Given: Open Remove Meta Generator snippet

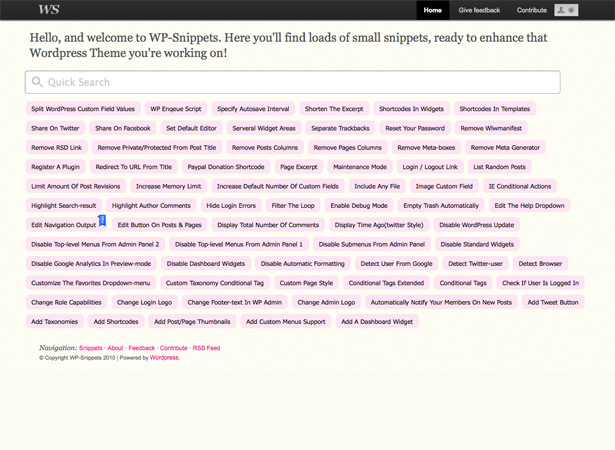Looking at the screenshot, I should [505, 147].
